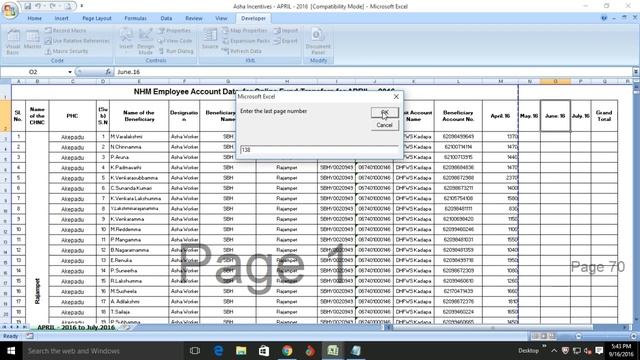Click Run Dialog in the Controls group
Screen dimensions: 640x360
tap(176, 51)
